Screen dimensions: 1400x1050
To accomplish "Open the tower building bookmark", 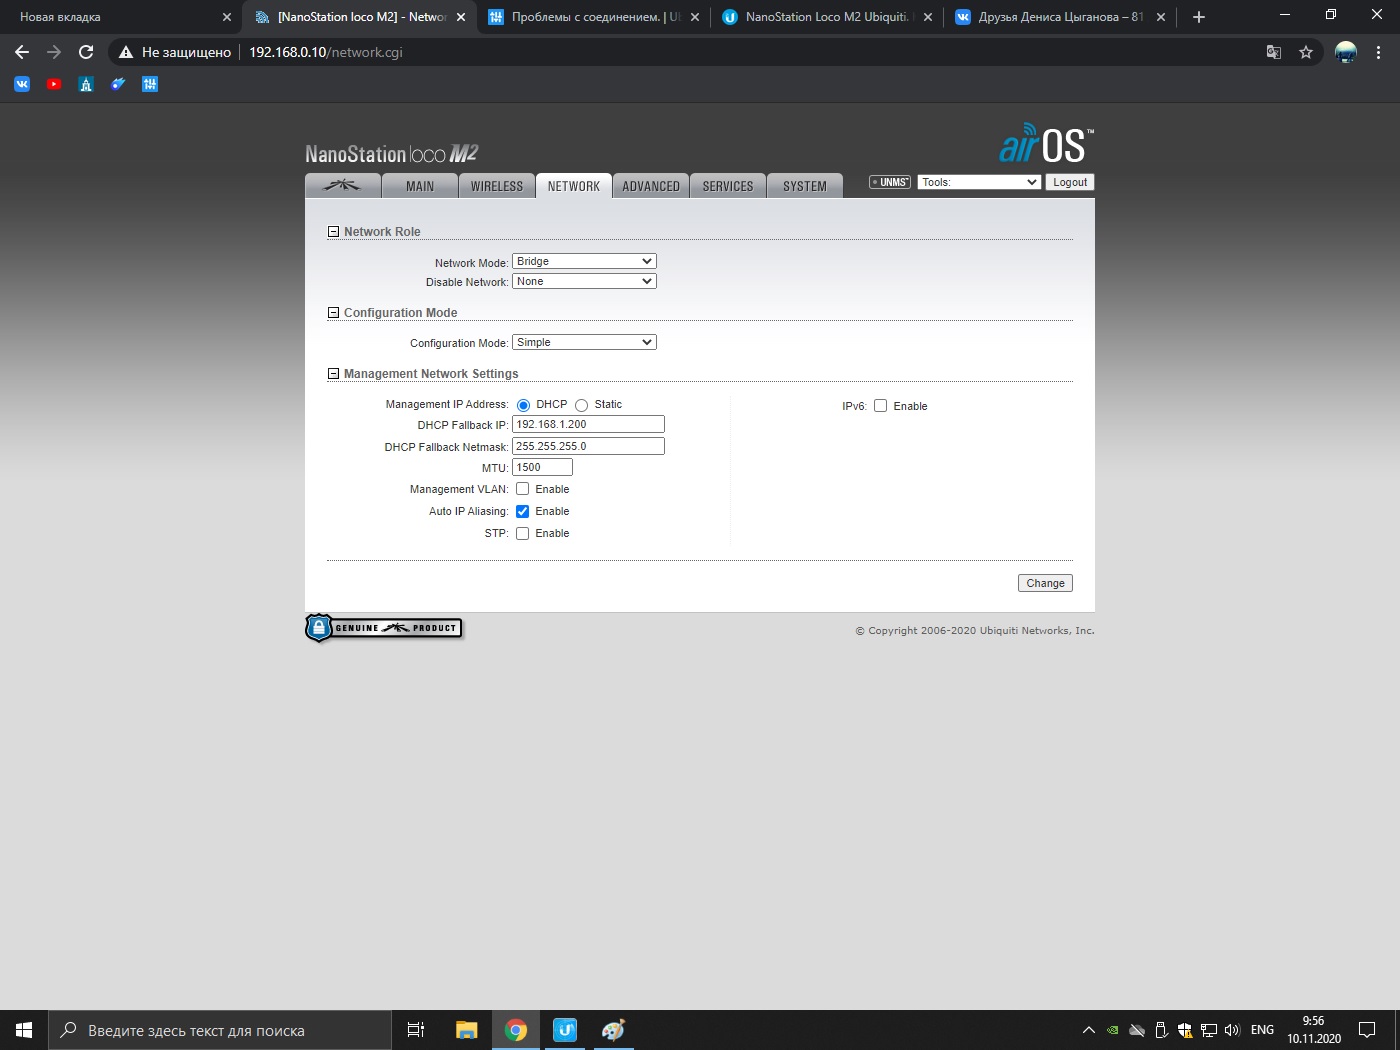I will point(86,84).
